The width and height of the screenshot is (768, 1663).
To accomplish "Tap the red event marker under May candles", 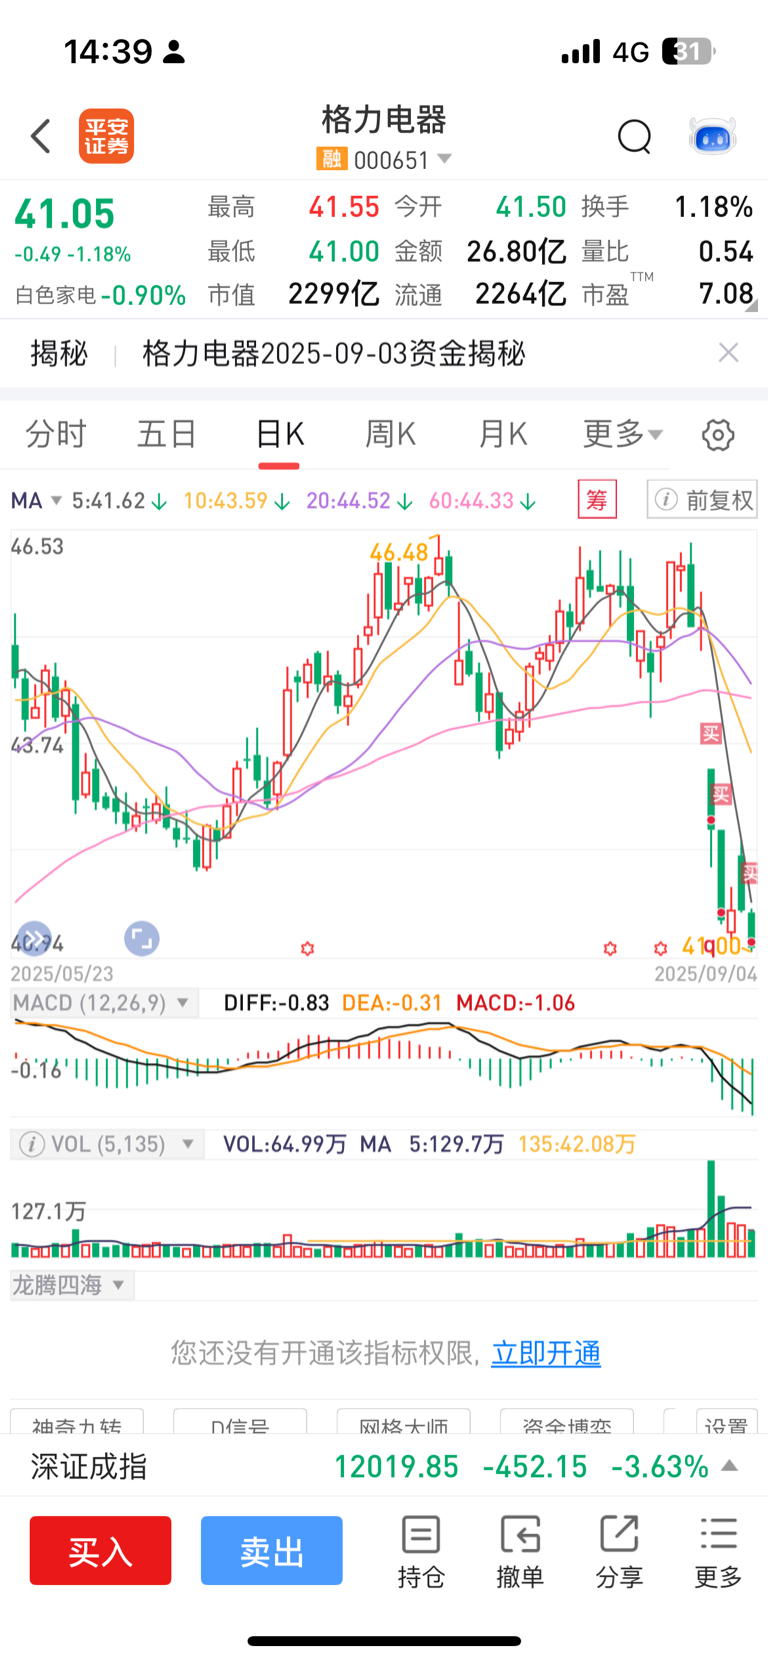I will 307,948.
